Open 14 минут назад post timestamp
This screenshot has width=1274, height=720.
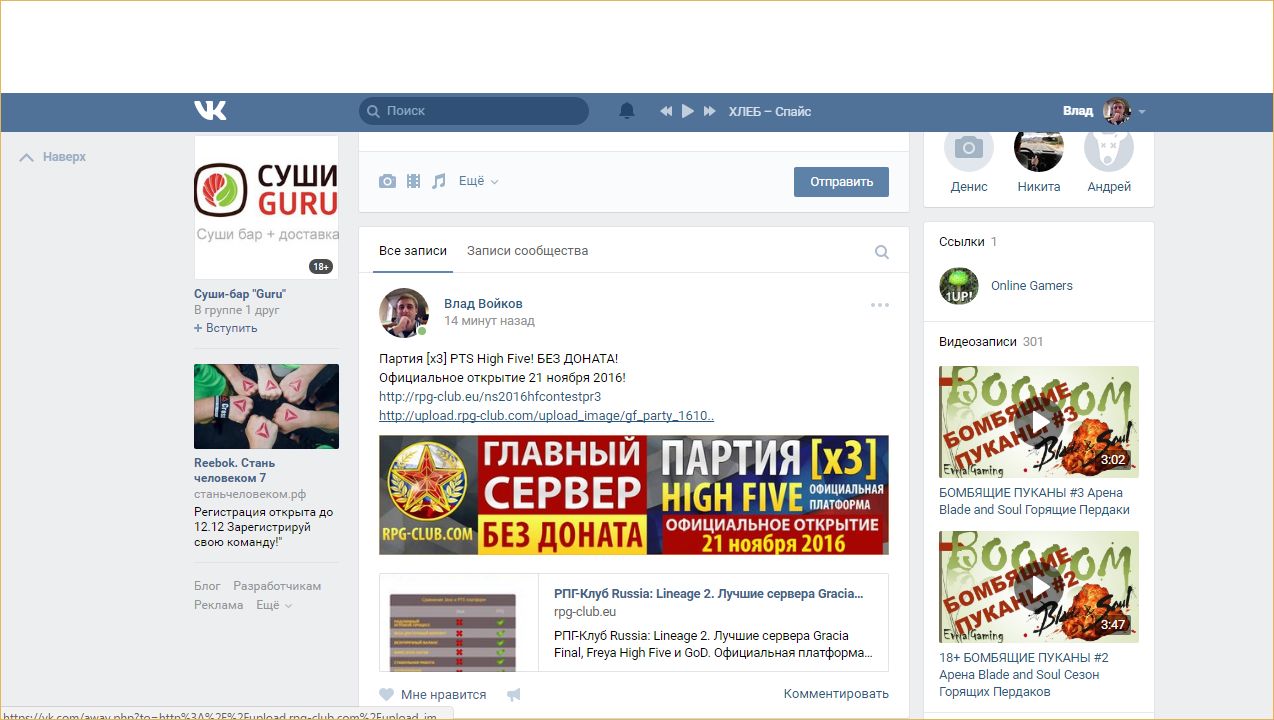[x=489, y=321]
